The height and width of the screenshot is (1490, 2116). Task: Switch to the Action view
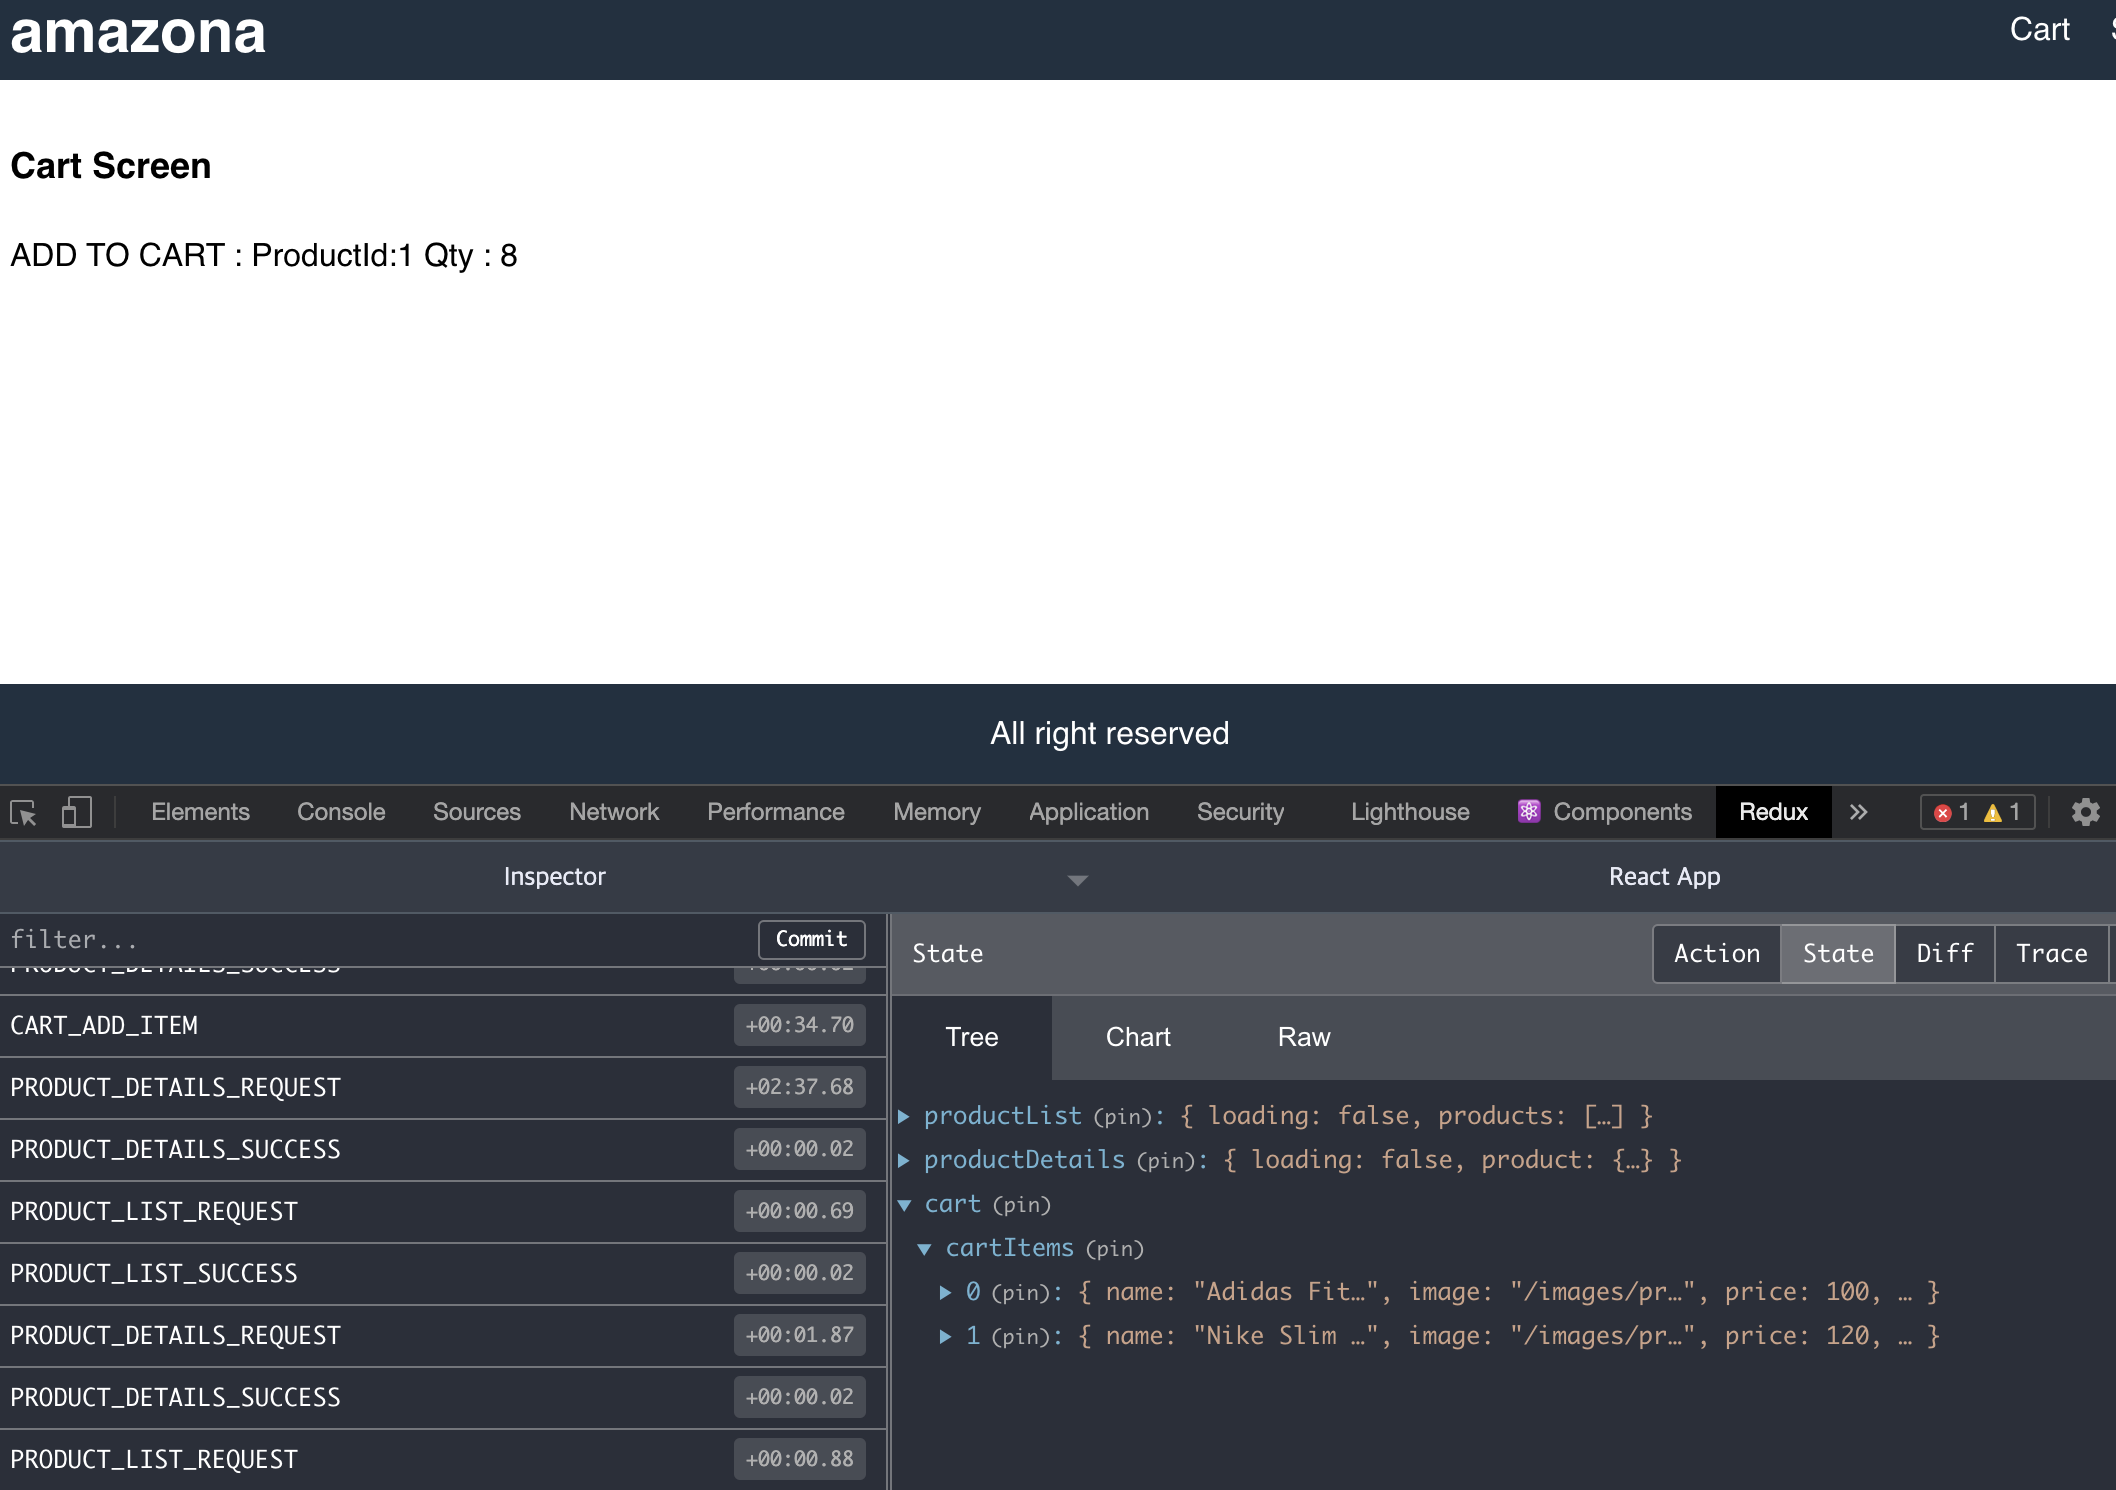click(x=1716, y=954)
